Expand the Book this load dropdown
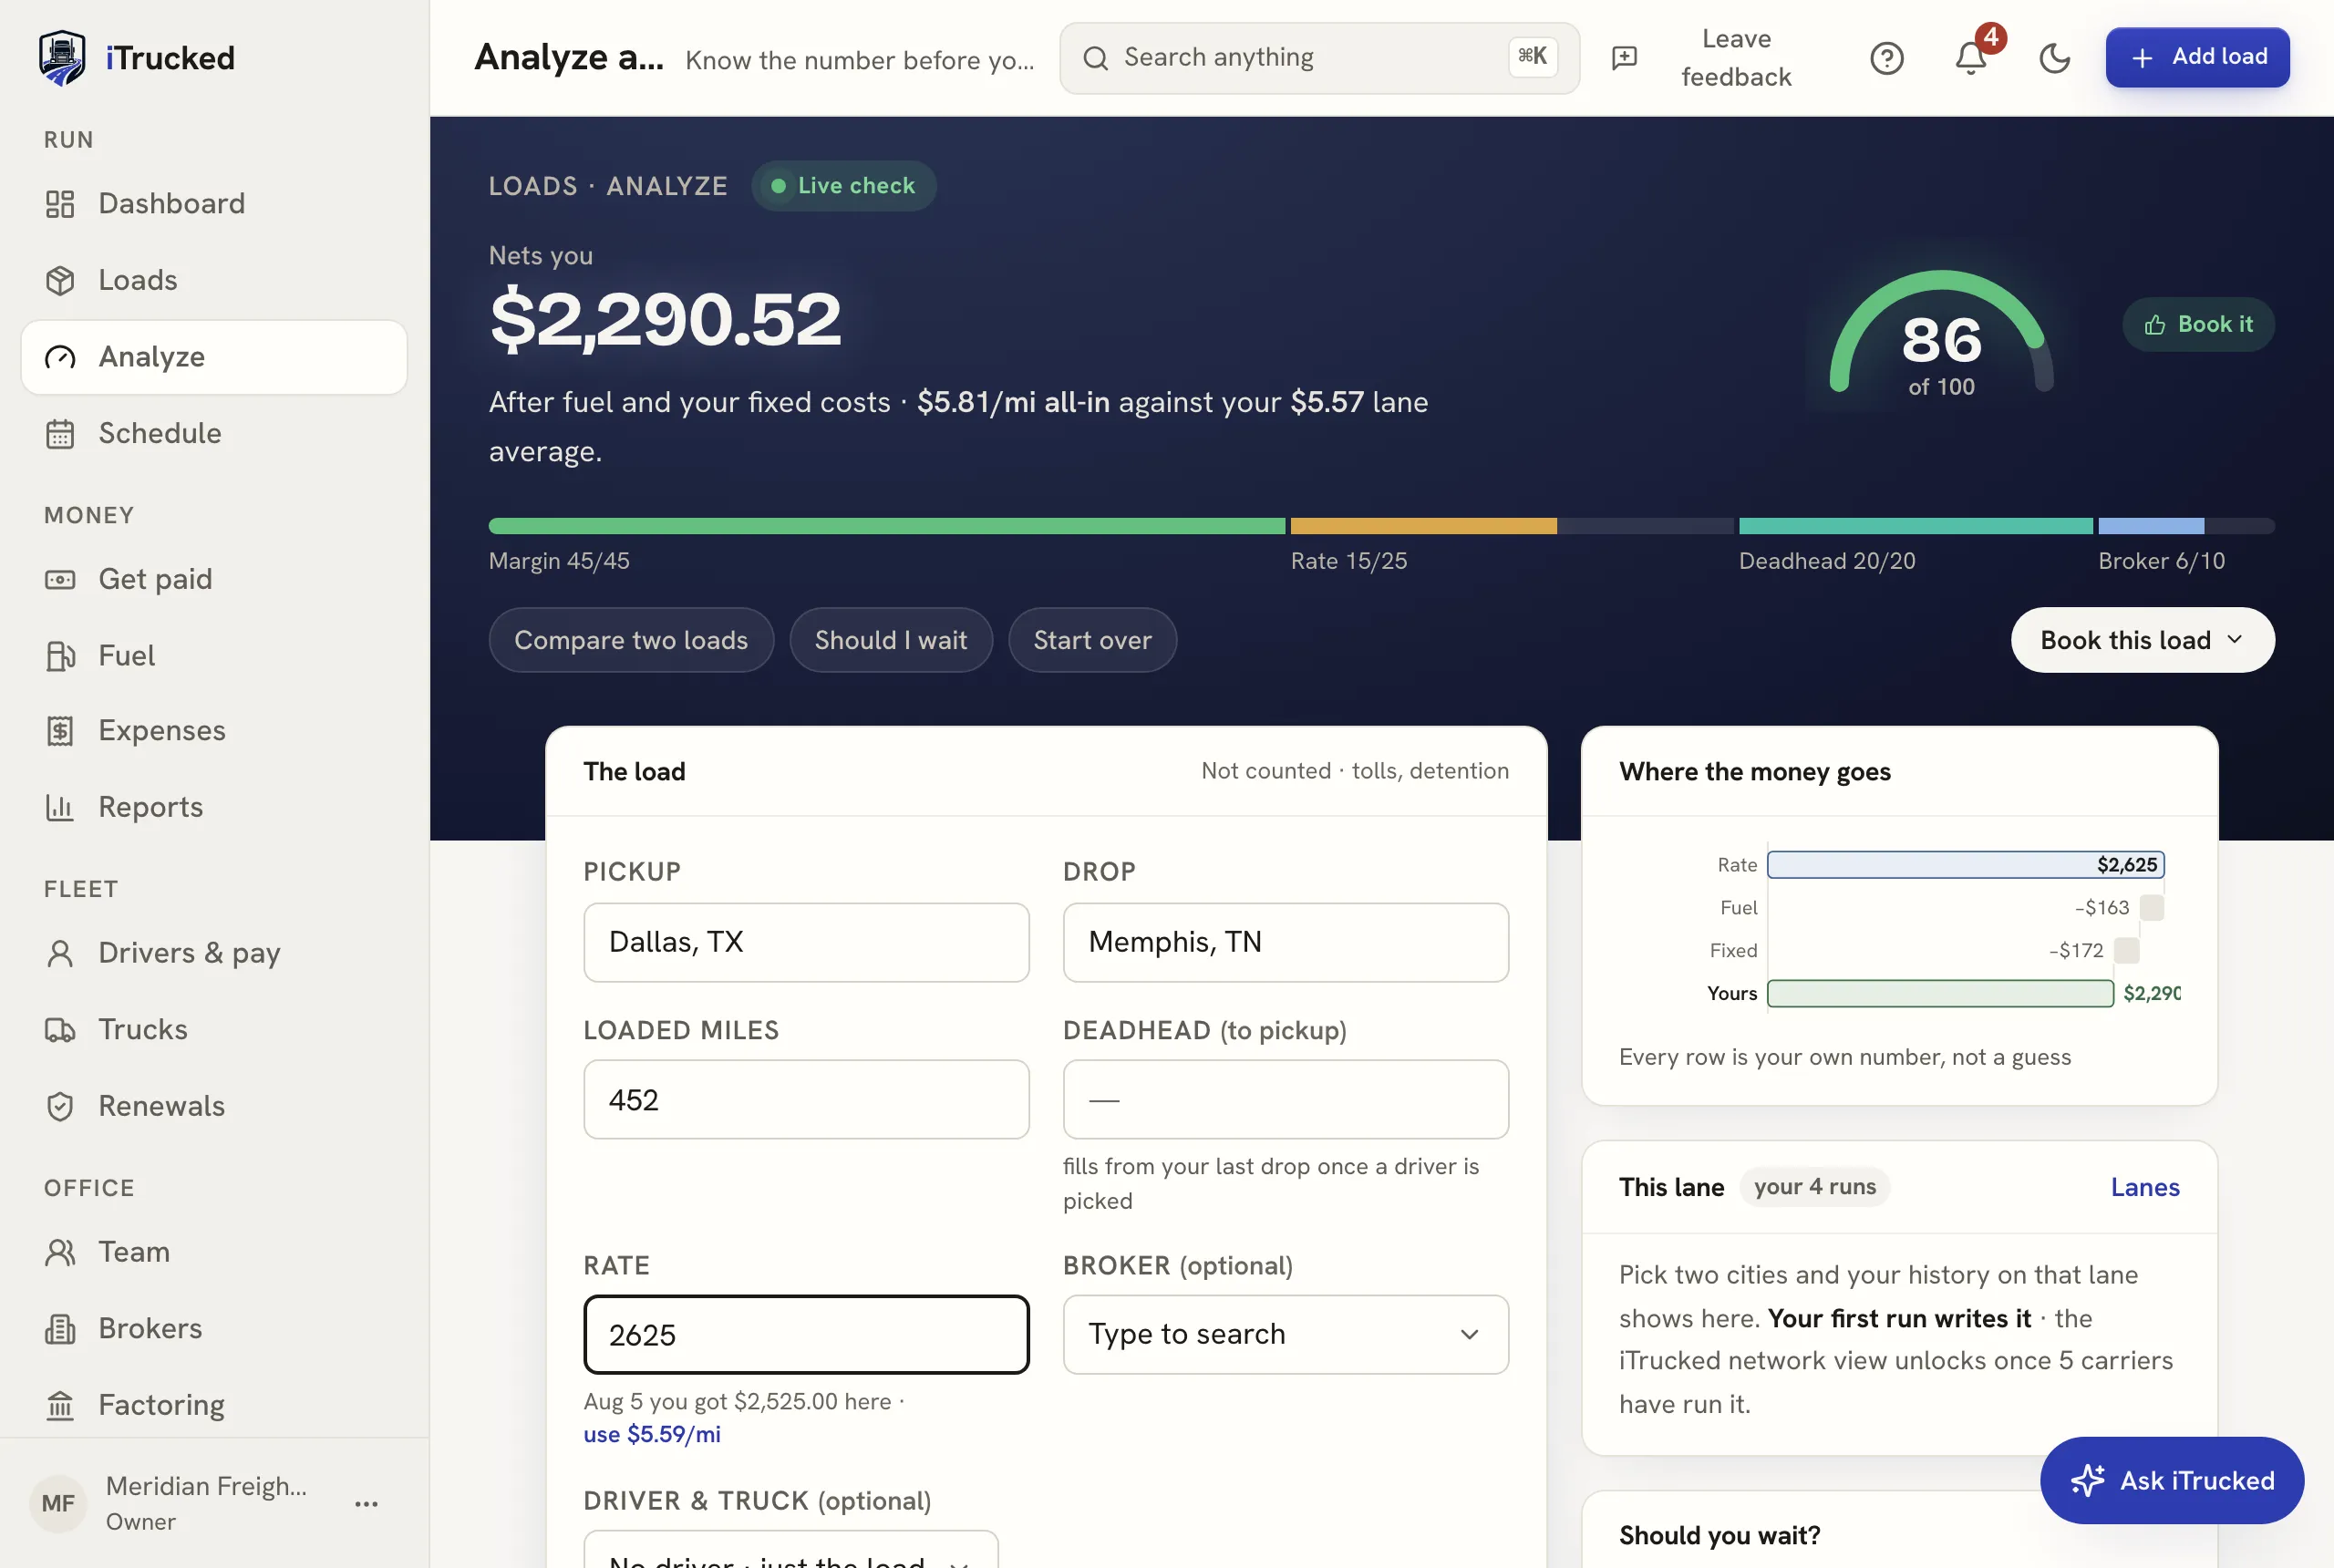This screenshot has width=2334, height=1568. (2142, 640)
